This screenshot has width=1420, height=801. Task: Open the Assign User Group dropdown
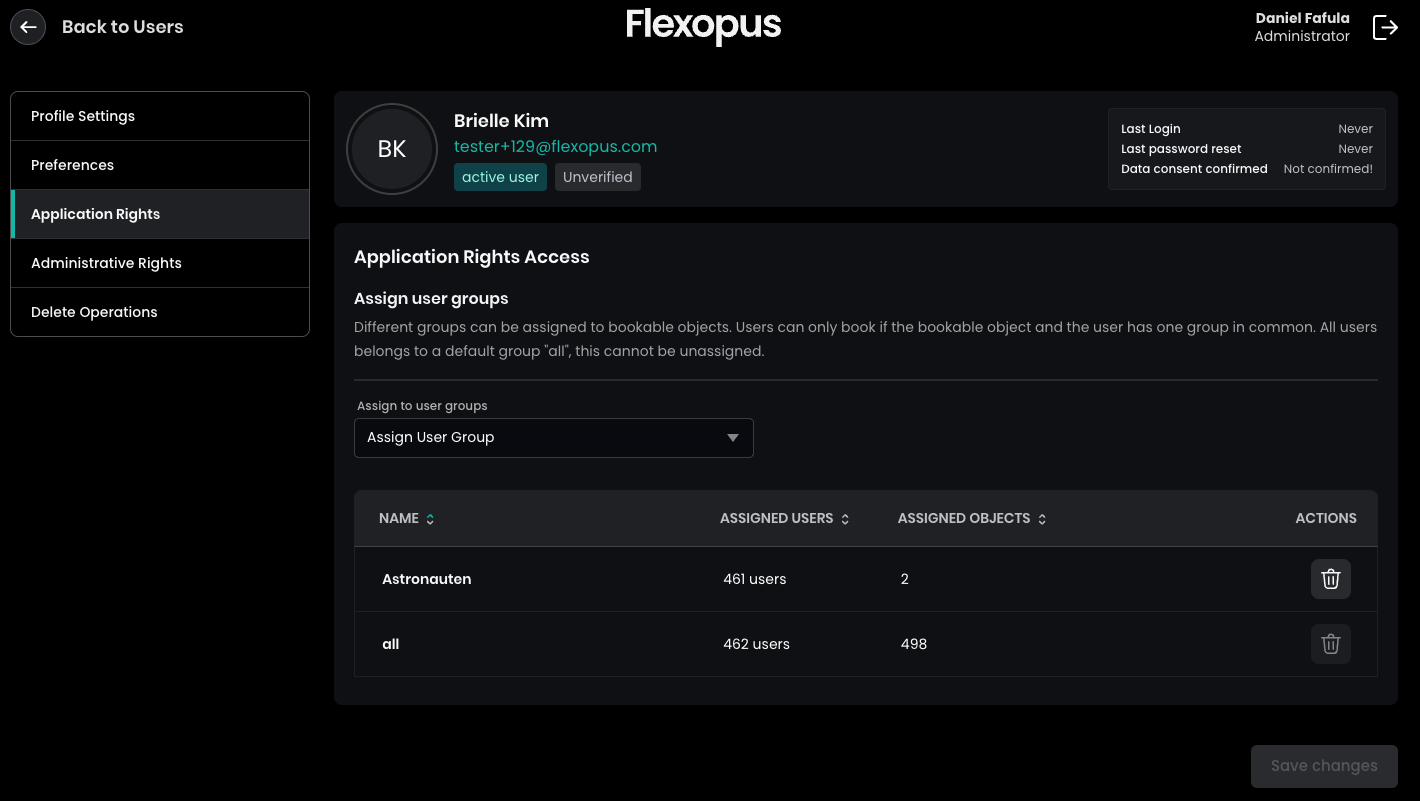[553, 438]
